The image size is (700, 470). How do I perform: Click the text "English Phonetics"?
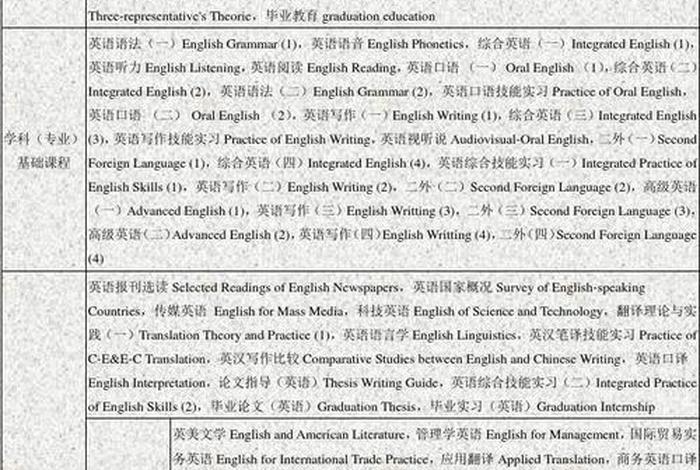pos(416,44)
